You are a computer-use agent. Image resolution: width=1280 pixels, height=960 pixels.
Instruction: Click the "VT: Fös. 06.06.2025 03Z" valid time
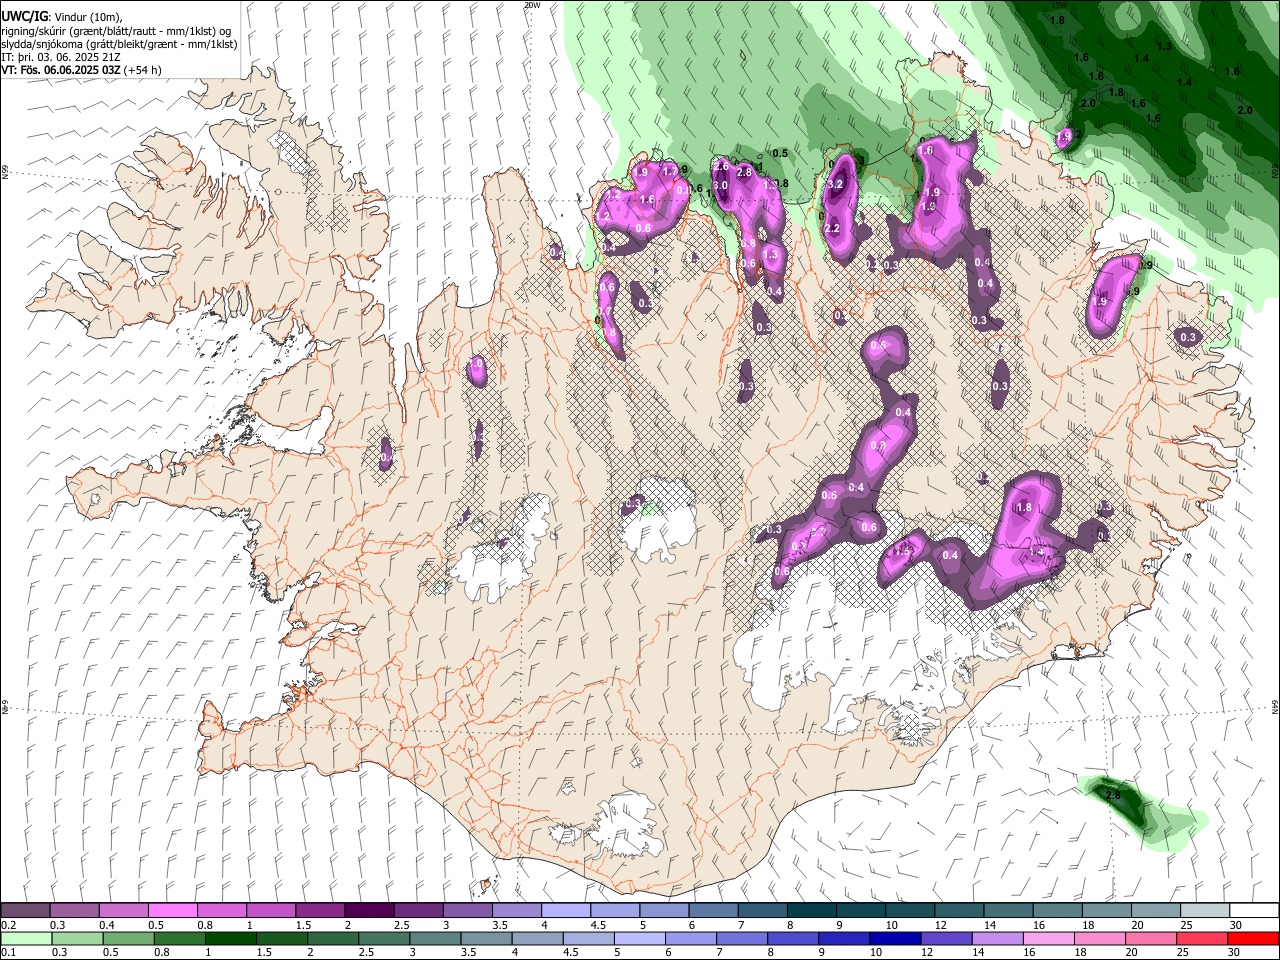point(61,70)
